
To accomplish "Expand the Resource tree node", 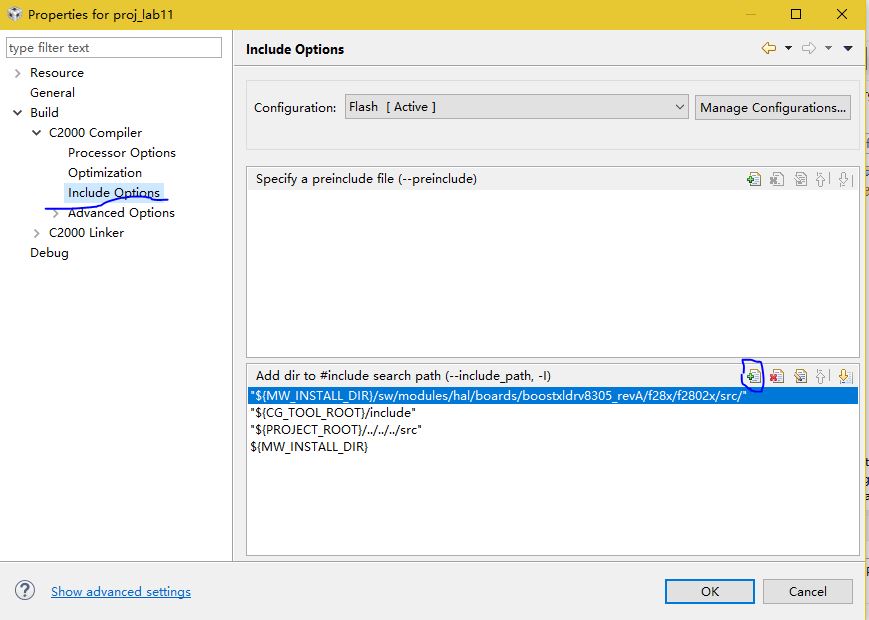I will pyautogui.click(x=18, y=73).
